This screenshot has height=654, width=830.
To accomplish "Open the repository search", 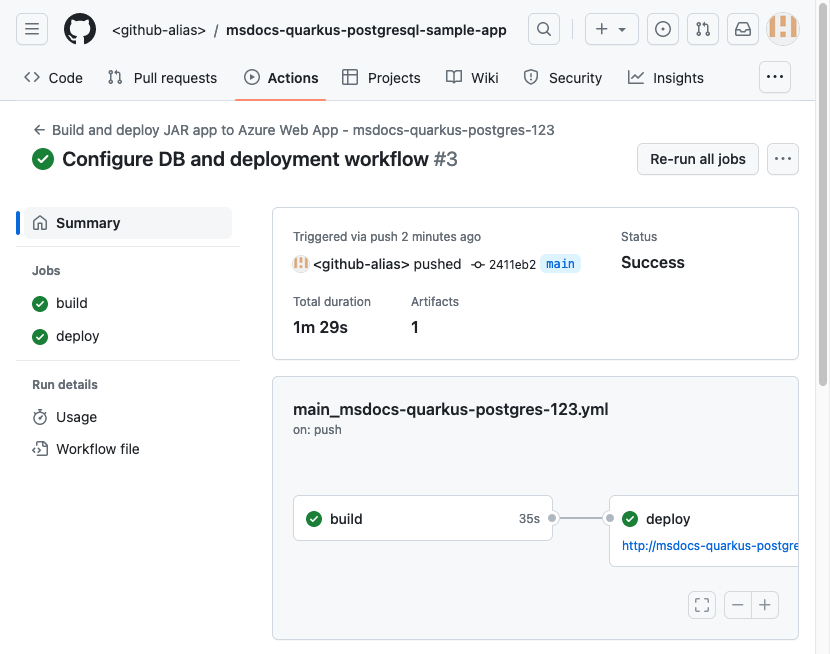I will [x=544, y=30].
